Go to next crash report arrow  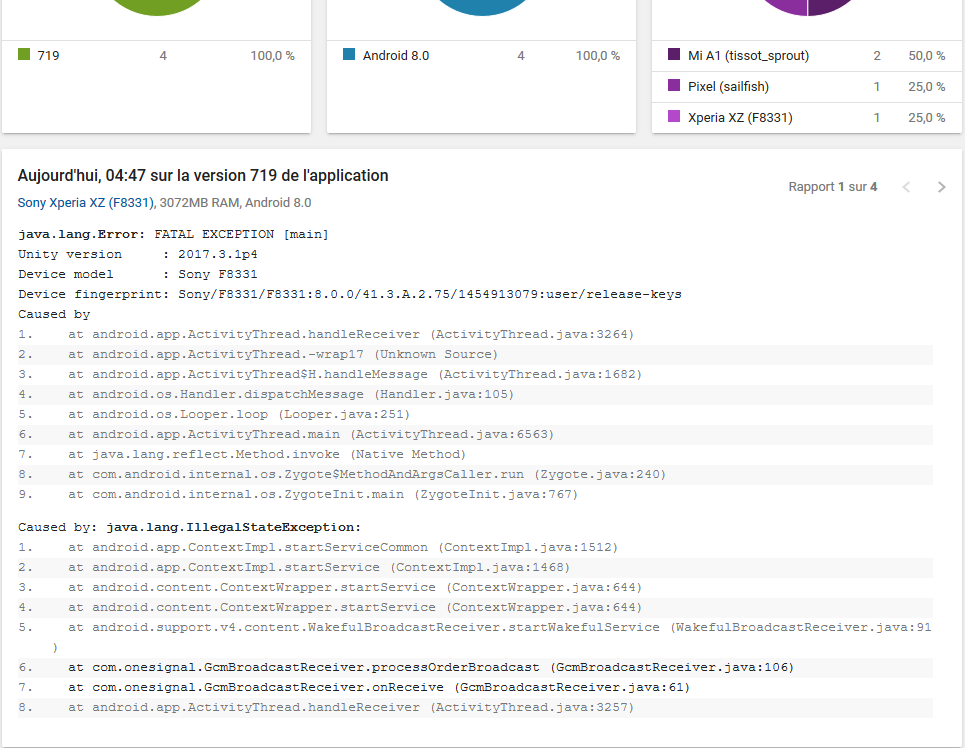[x=941, y=187]
